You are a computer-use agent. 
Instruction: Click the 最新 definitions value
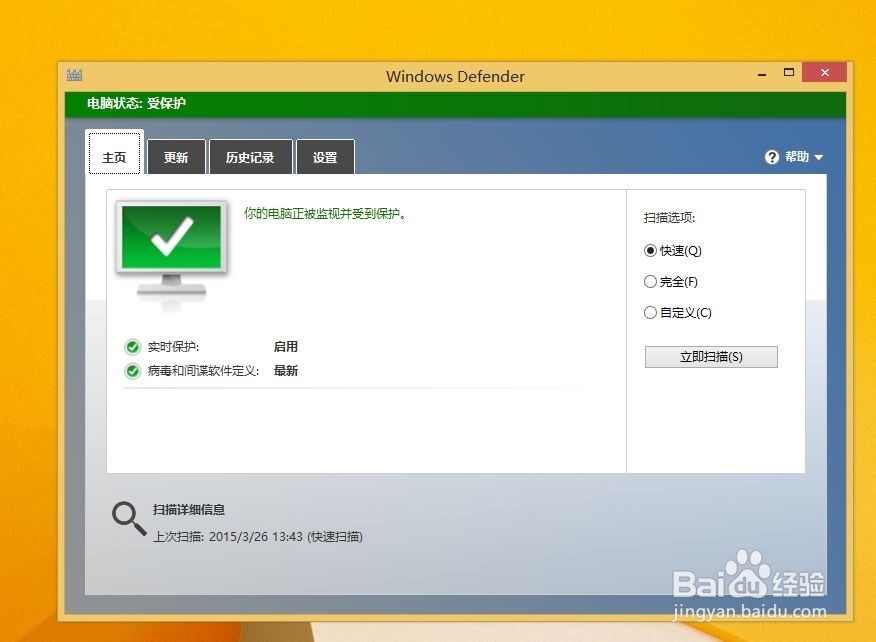point(285,370)
